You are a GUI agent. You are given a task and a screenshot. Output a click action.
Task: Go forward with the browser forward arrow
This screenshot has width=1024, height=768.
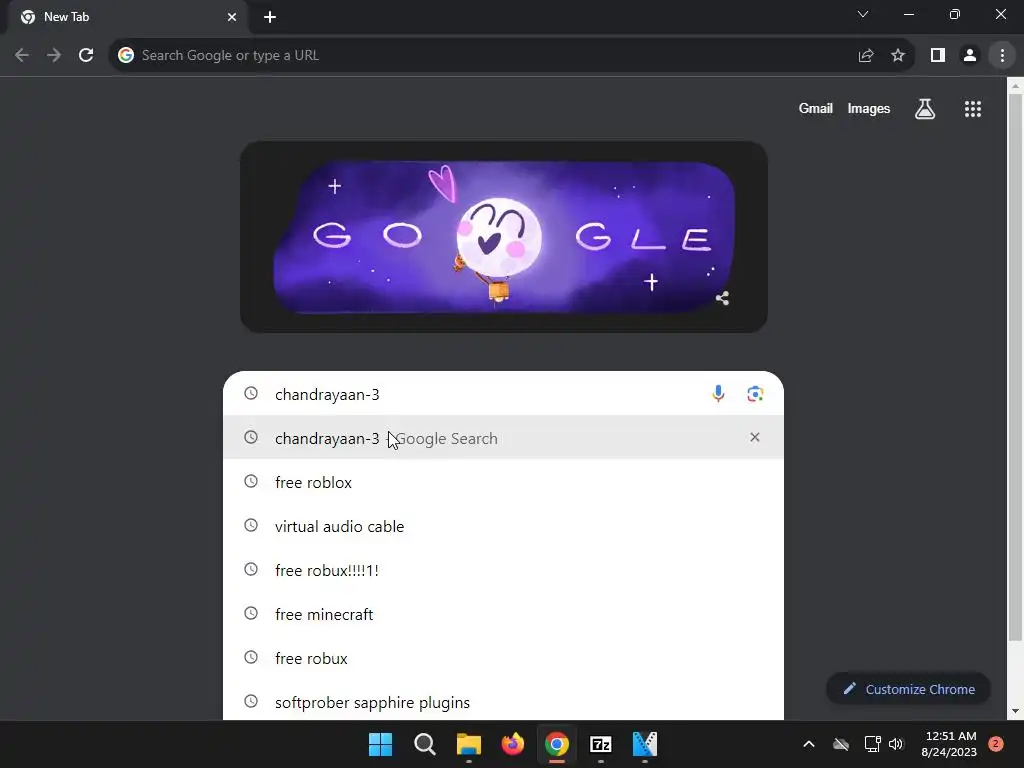(54, 56)
